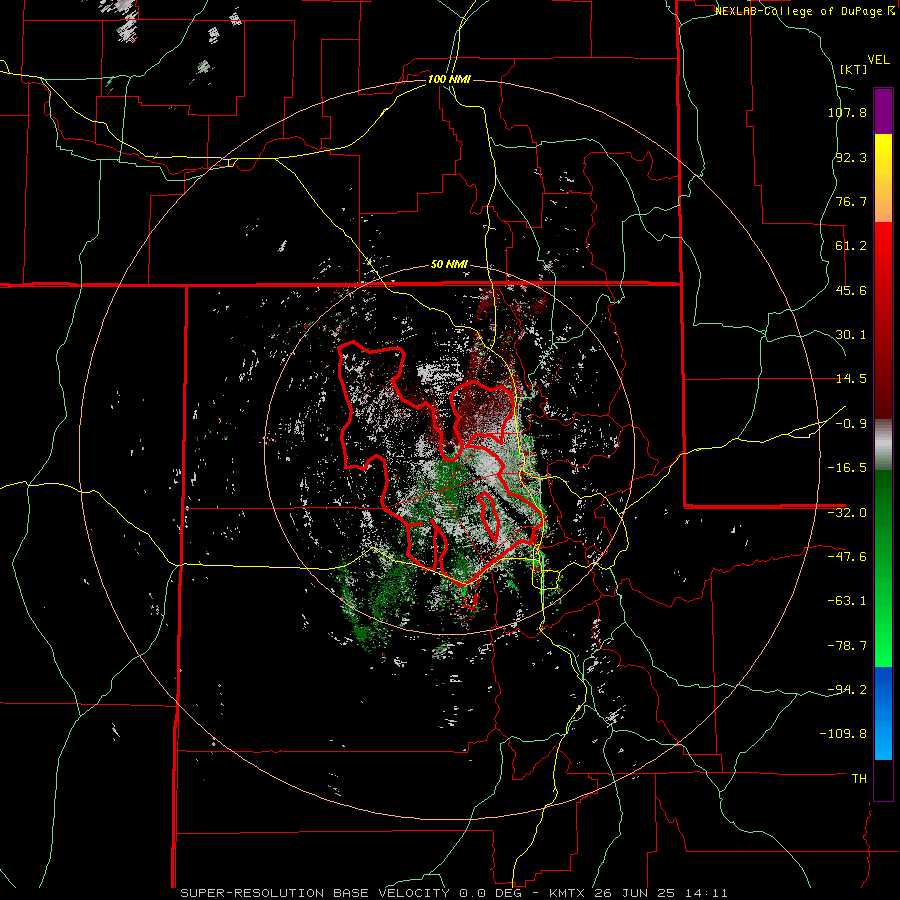The image size is (900, 900).
Task: Click the -109.8 velocity scale value
Action: [844, 734]
